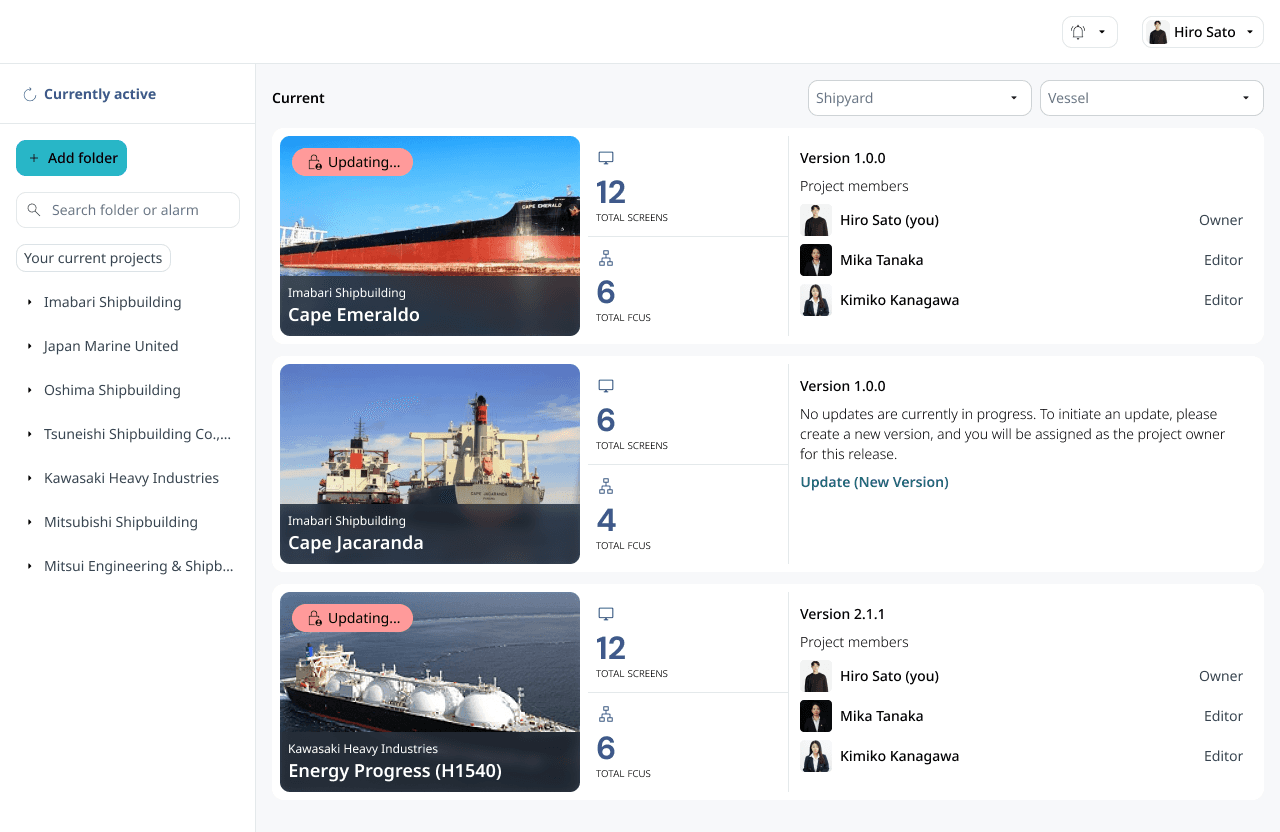This screenshot has width=1280, height=832.
Task: Click Version 1.0.0 label on Cape Jacaranda card
Action: (842, 386)
